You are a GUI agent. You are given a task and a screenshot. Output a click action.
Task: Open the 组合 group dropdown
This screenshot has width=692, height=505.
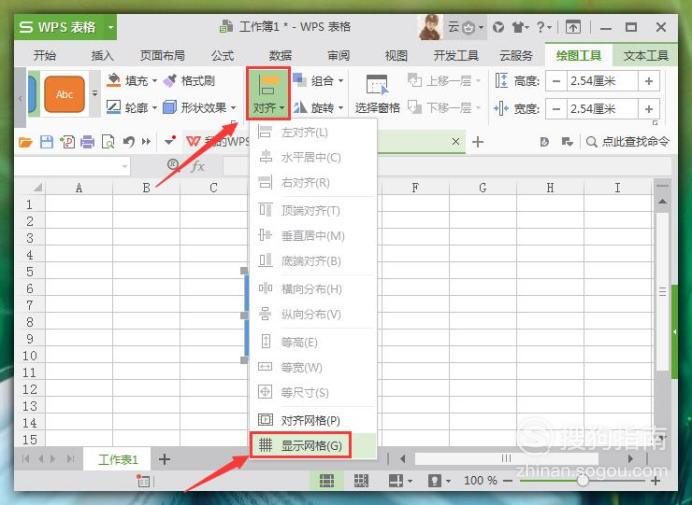(x=318, y=81)
